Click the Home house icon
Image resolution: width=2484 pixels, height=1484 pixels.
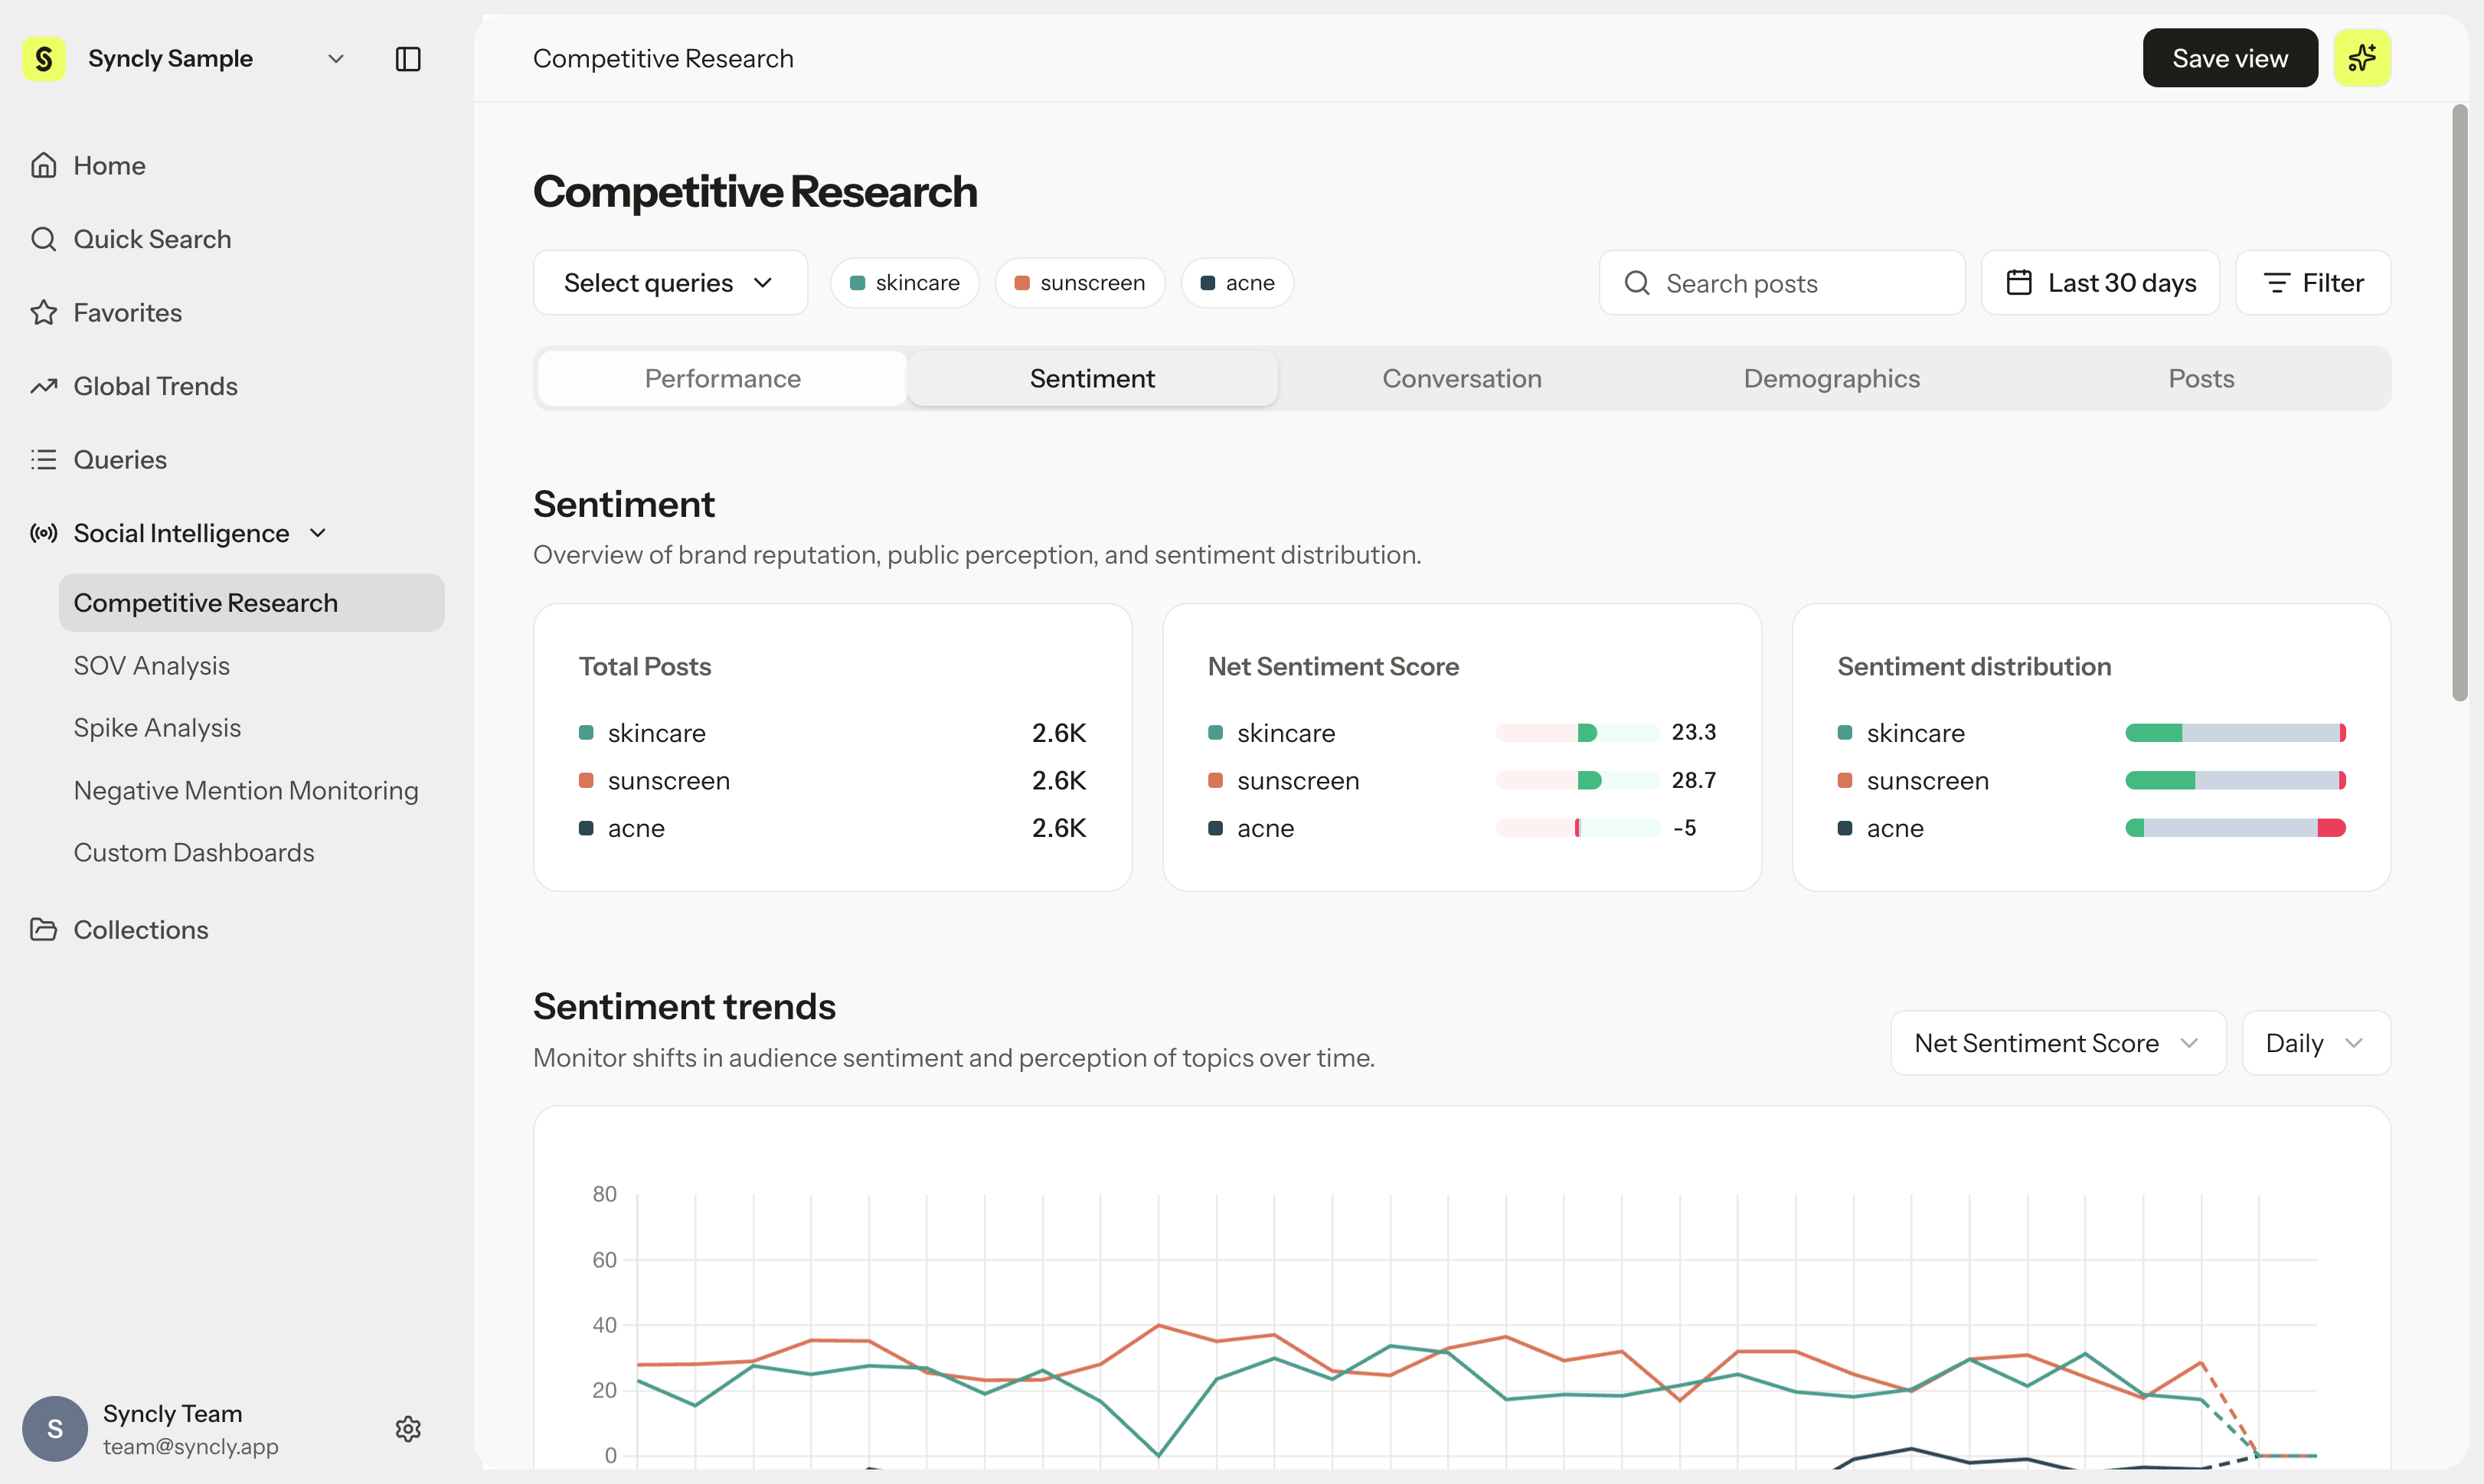[x=43, y=165]
